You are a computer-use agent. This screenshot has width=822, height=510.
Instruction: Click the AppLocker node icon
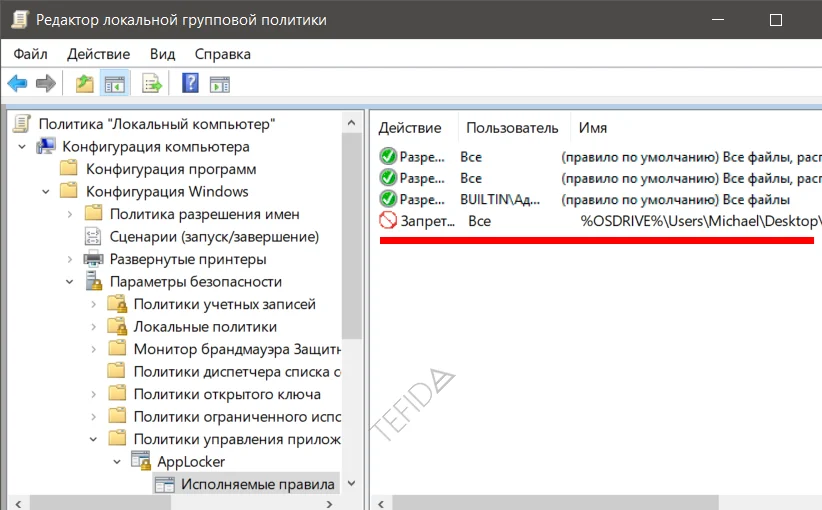(141, 461)
